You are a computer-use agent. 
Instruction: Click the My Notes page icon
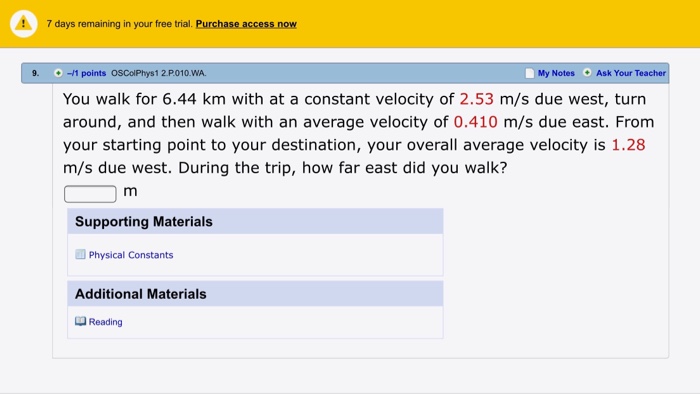coord(529,73)
